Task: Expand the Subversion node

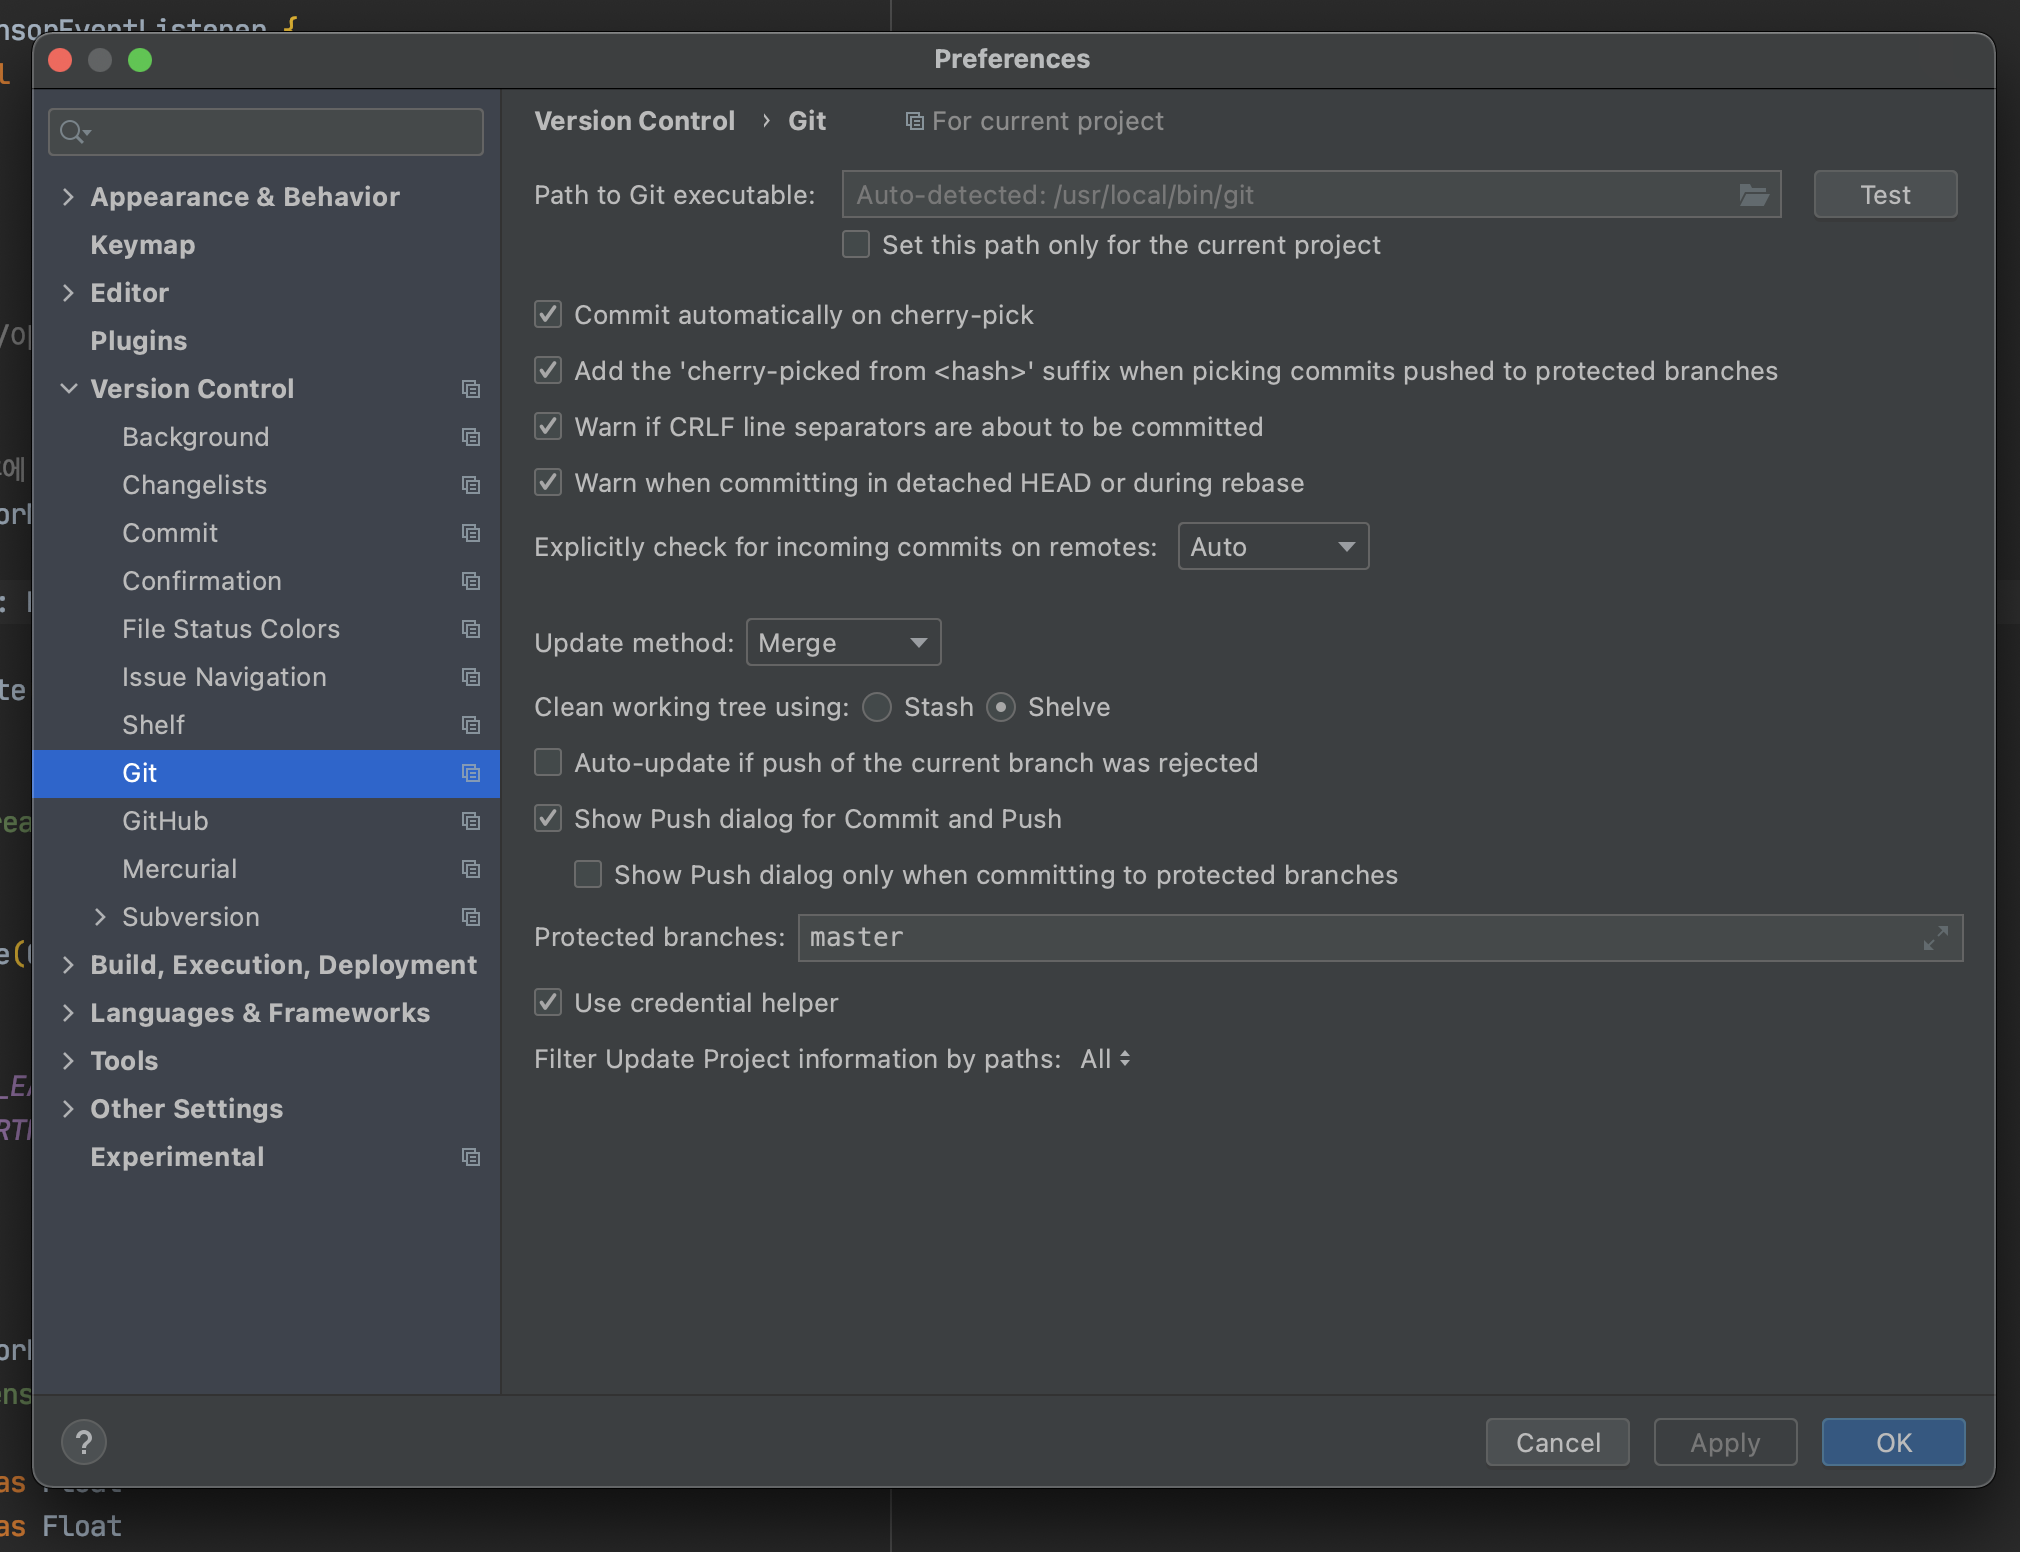Action: [x=100, y=917]
